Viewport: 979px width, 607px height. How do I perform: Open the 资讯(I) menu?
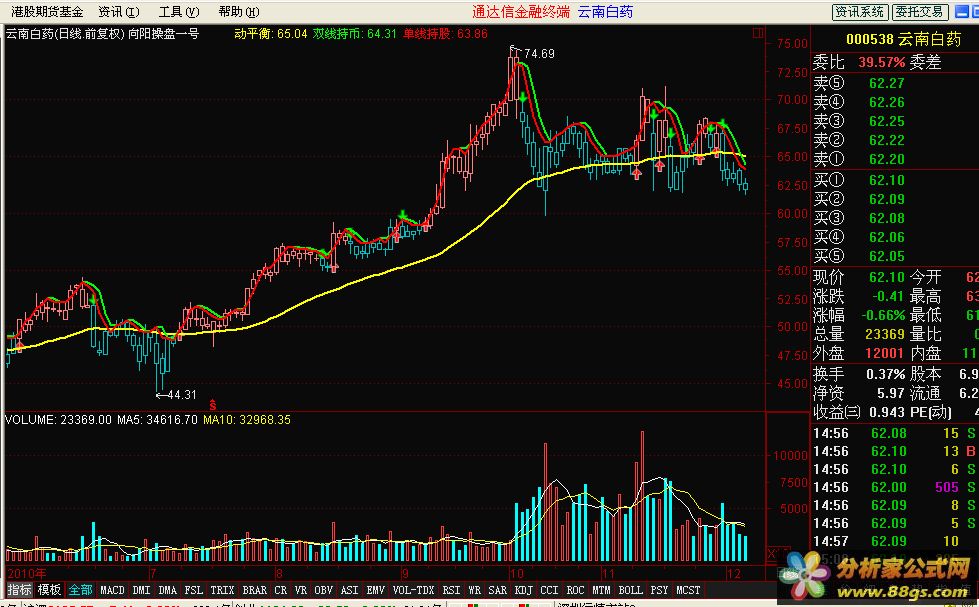click(x=119, y=12)
